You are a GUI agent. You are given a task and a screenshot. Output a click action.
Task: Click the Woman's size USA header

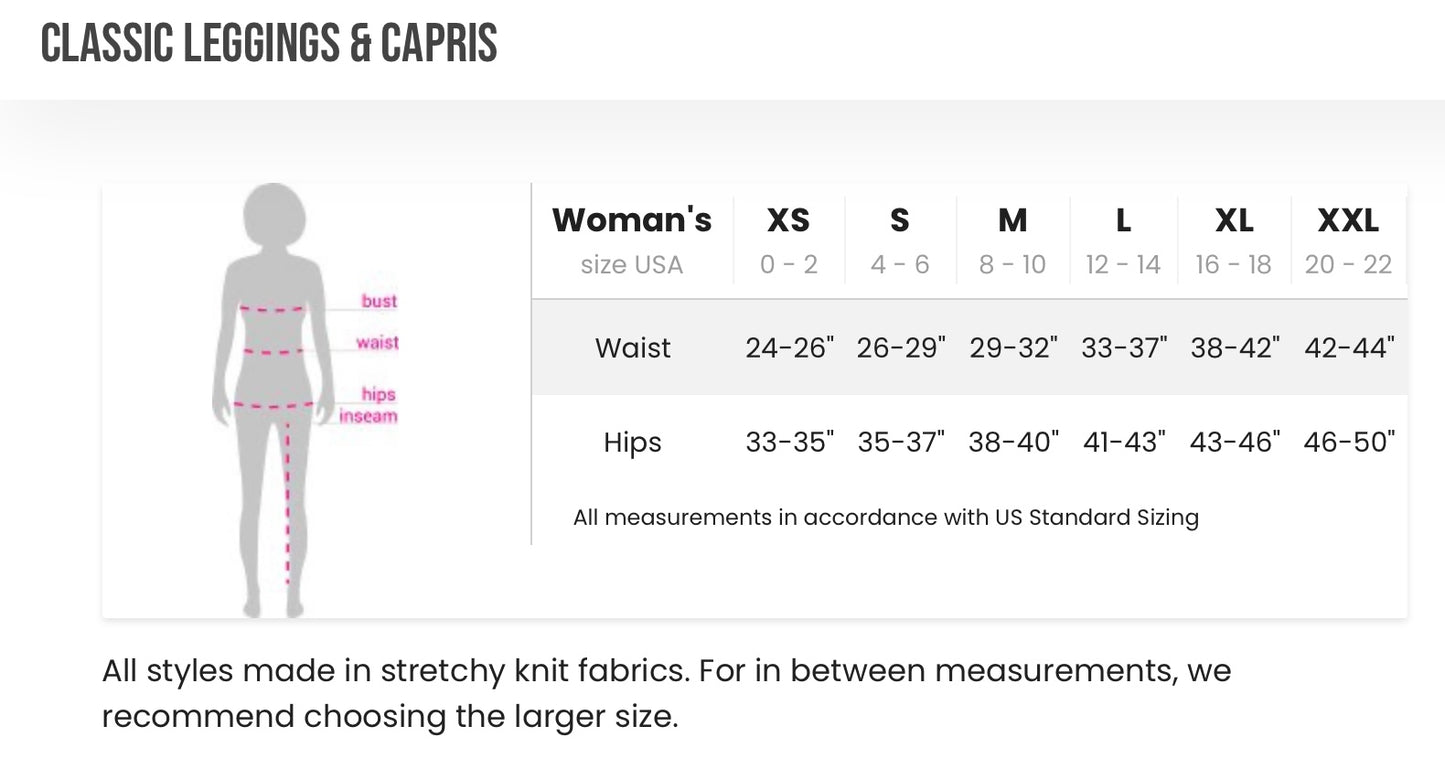632,240
